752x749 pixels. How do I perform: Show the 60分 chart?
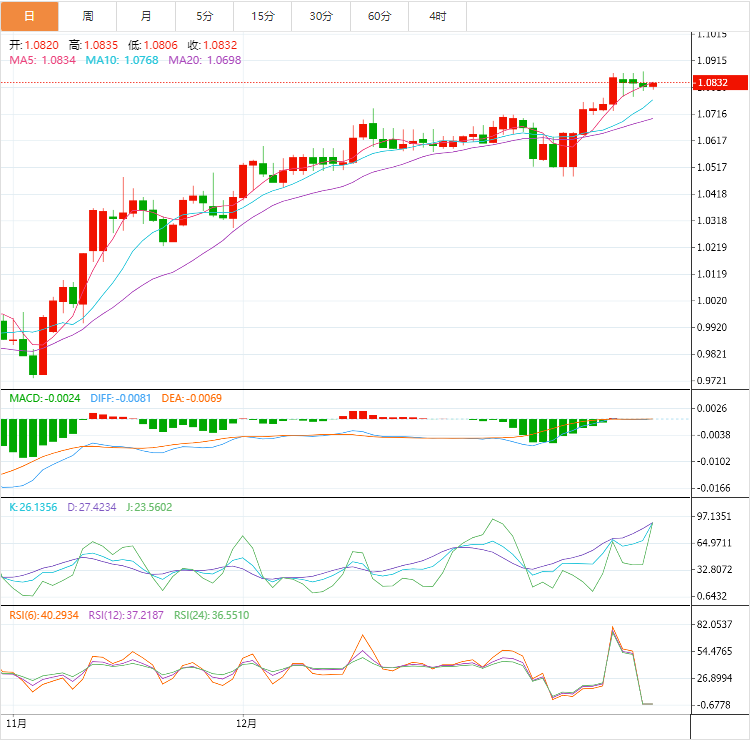point(379,16)
